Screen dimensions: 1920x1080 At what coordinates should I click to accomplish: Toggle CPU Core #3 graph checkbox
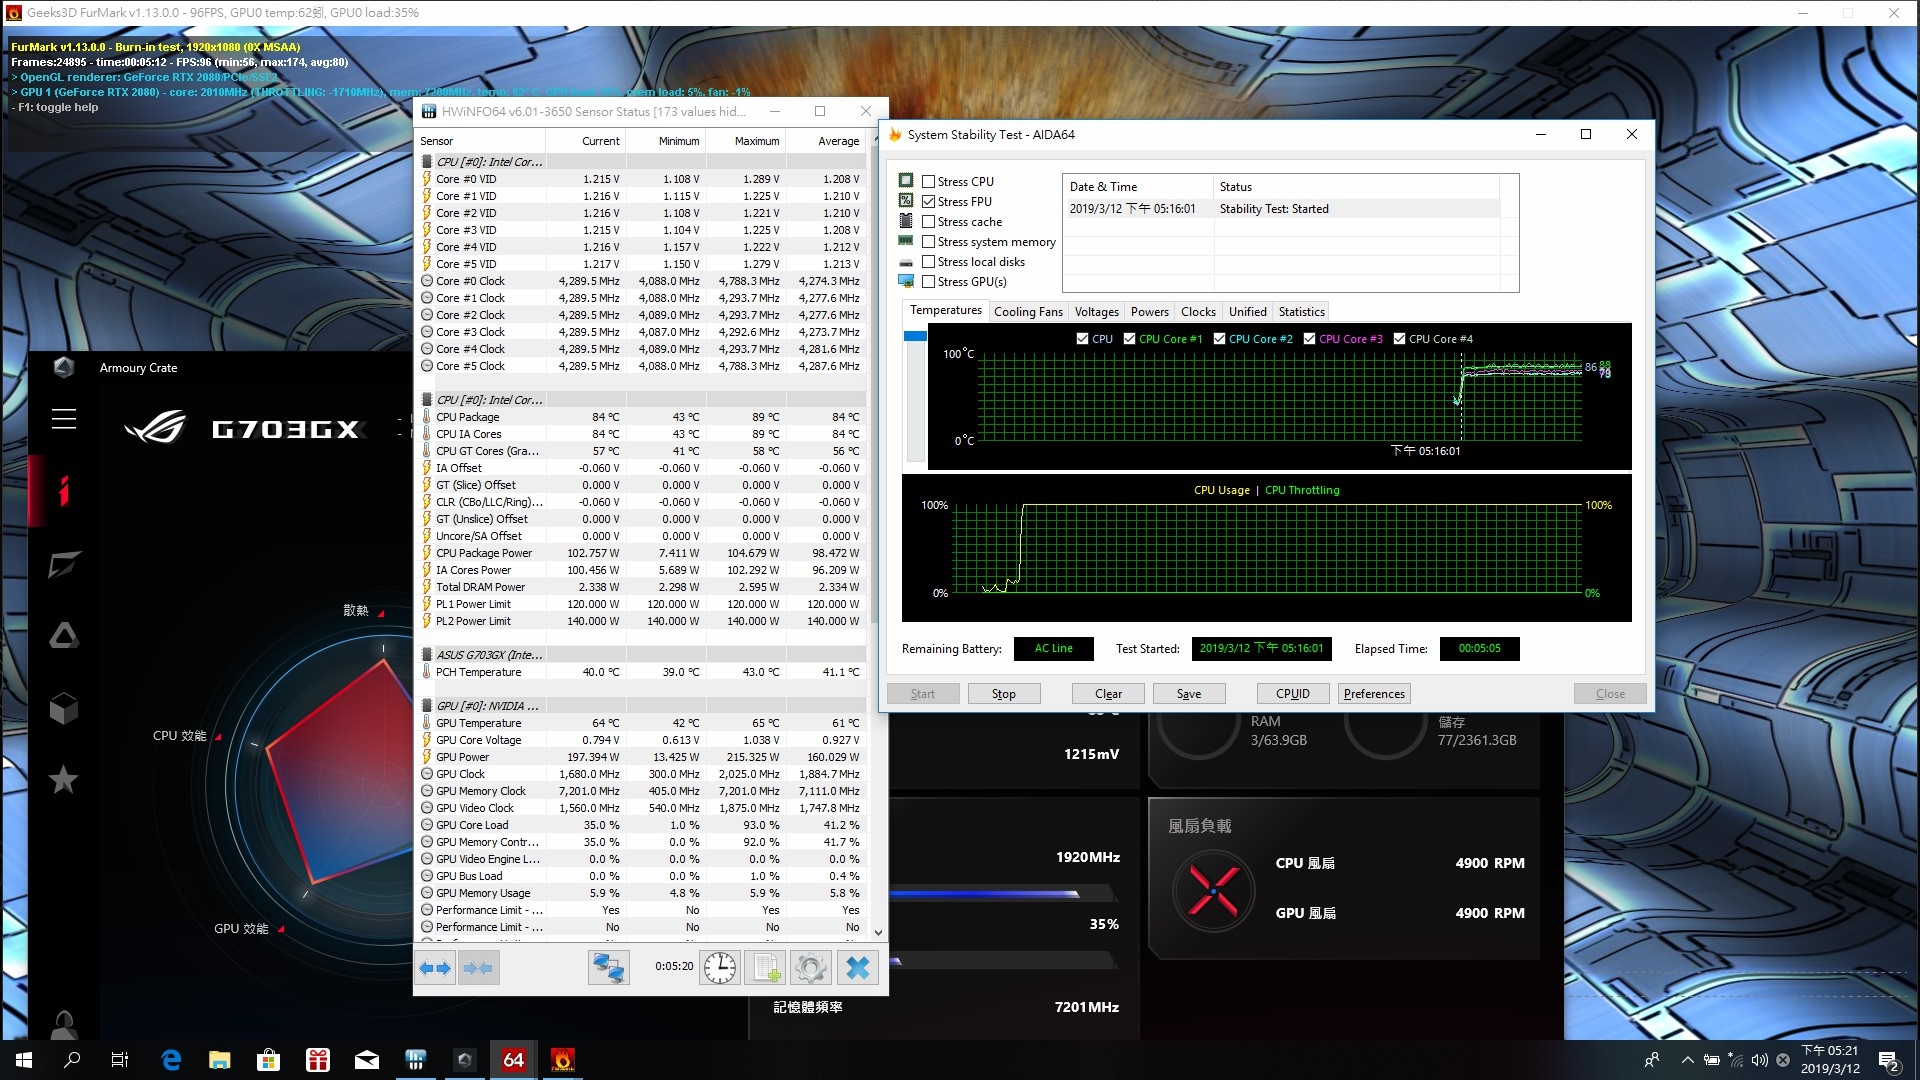(x=1309, y=339)
